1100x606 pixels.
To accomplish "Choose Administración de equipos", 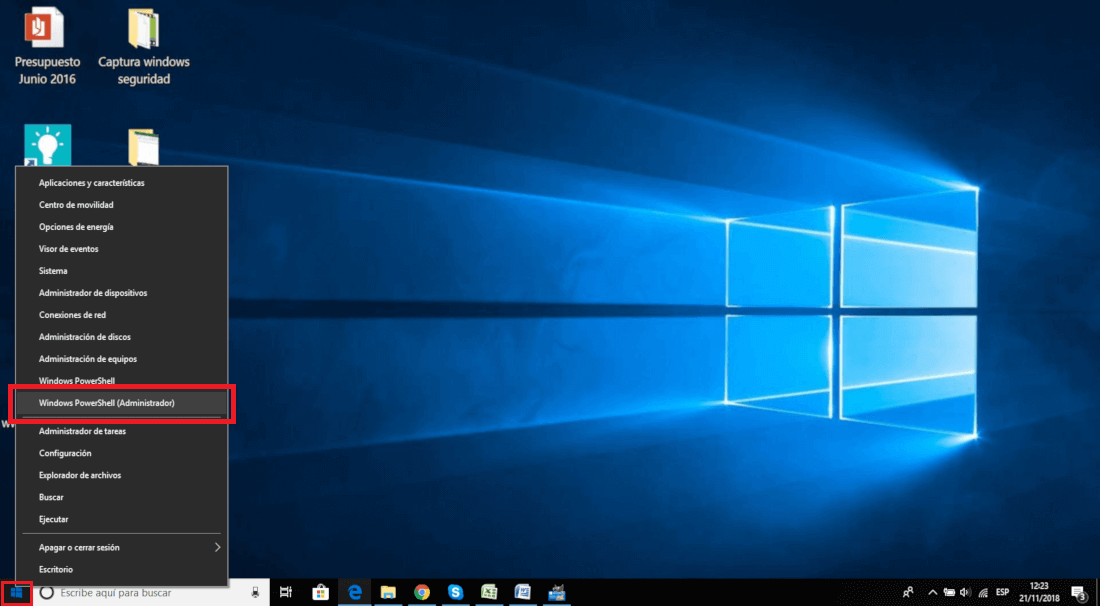I will tap(122, 359).
